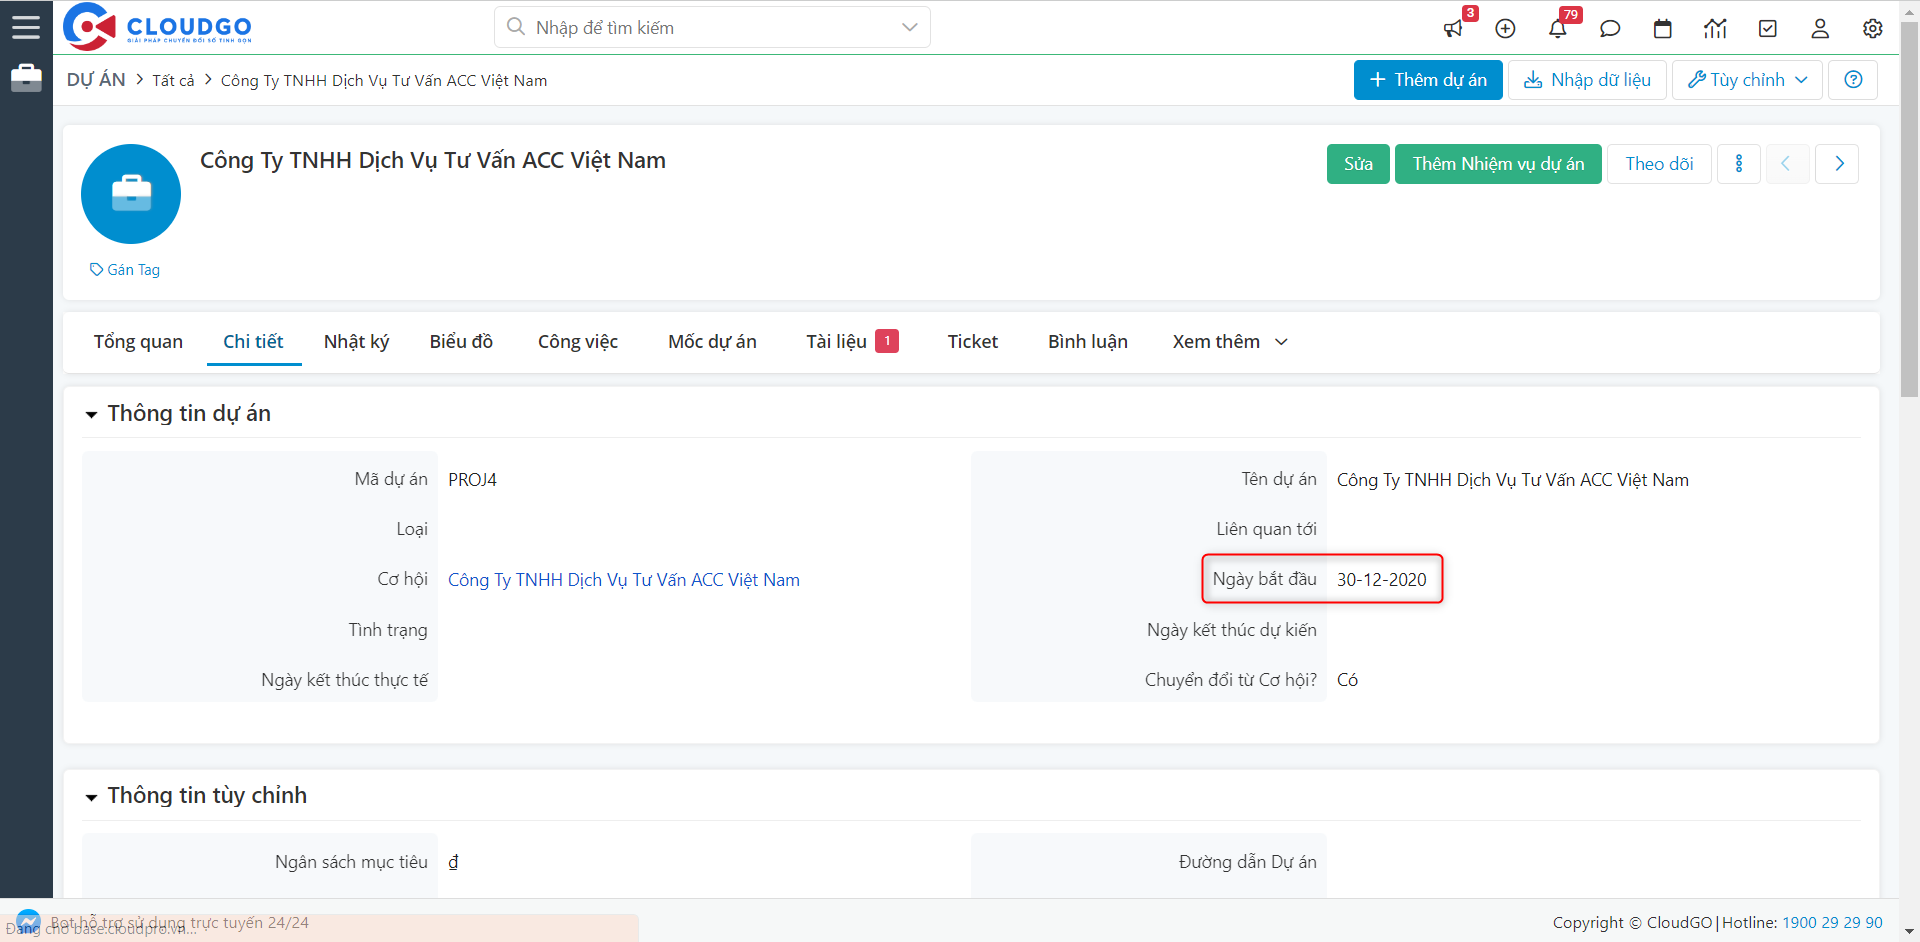The image size is (1920, 942).
Task: Open the notifications bell
Action: click(x=1558, y=29)
